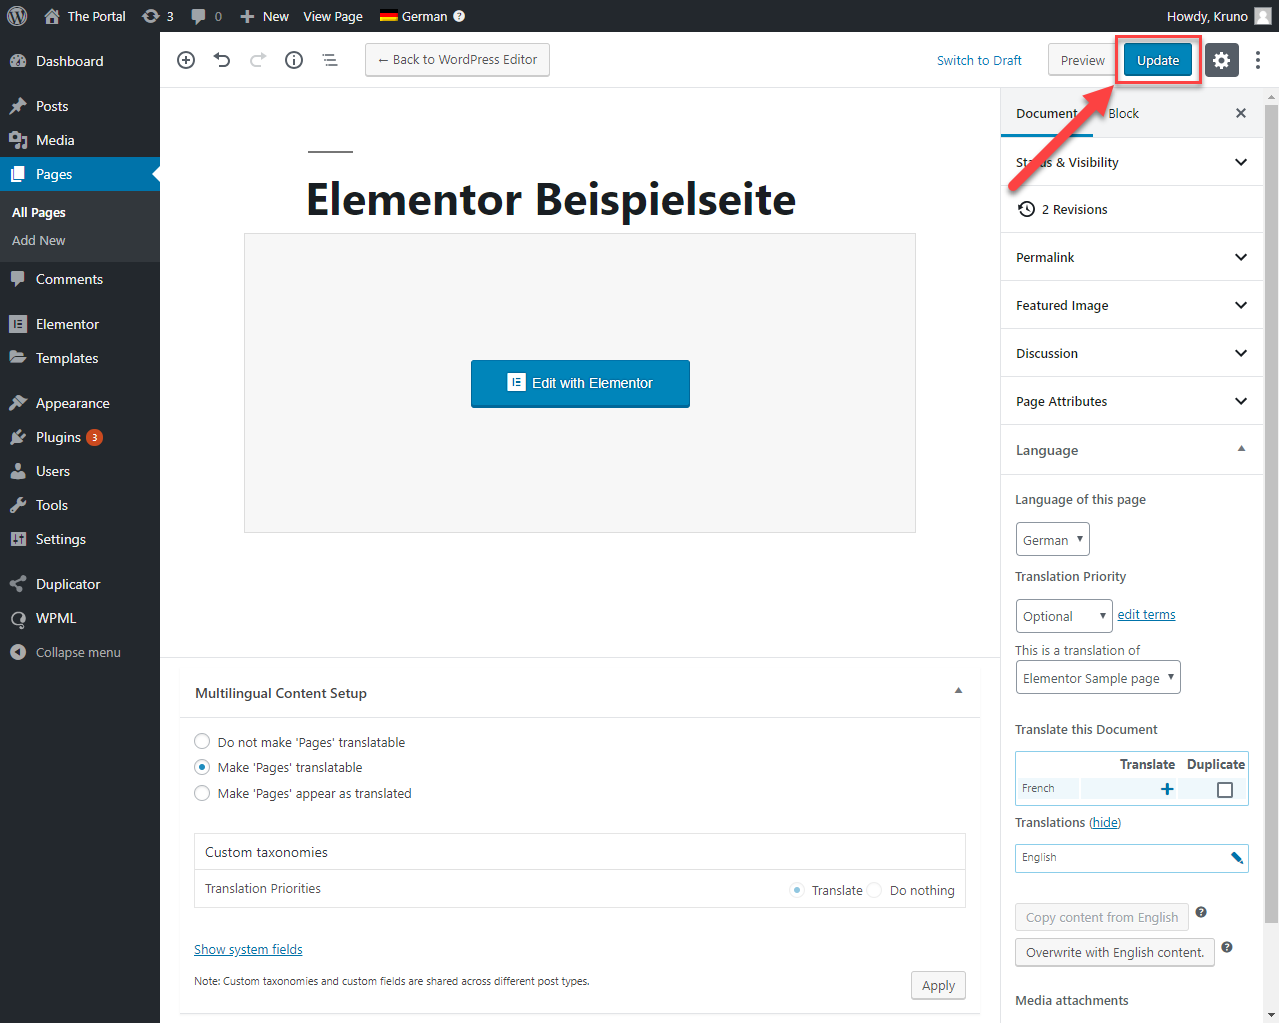Click plus icon to translate into French

click(x=1167, y=789)
